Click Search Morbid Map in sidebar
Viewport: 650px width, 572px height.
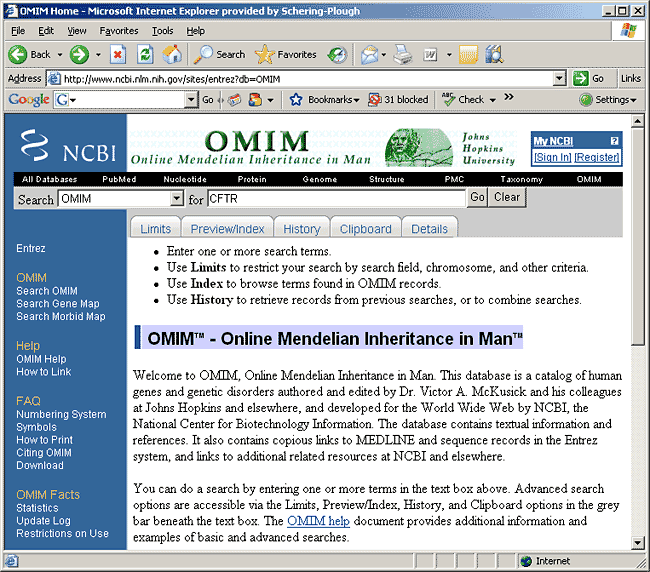[x=61, y=317]
